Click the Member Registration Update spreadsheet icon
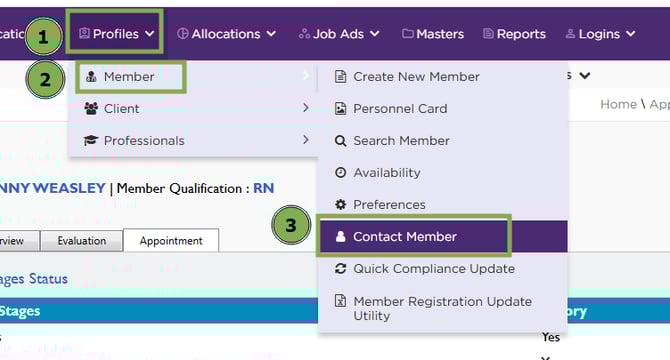The width and height of the screenshot is (670, 360). click(x=341, y=301)
